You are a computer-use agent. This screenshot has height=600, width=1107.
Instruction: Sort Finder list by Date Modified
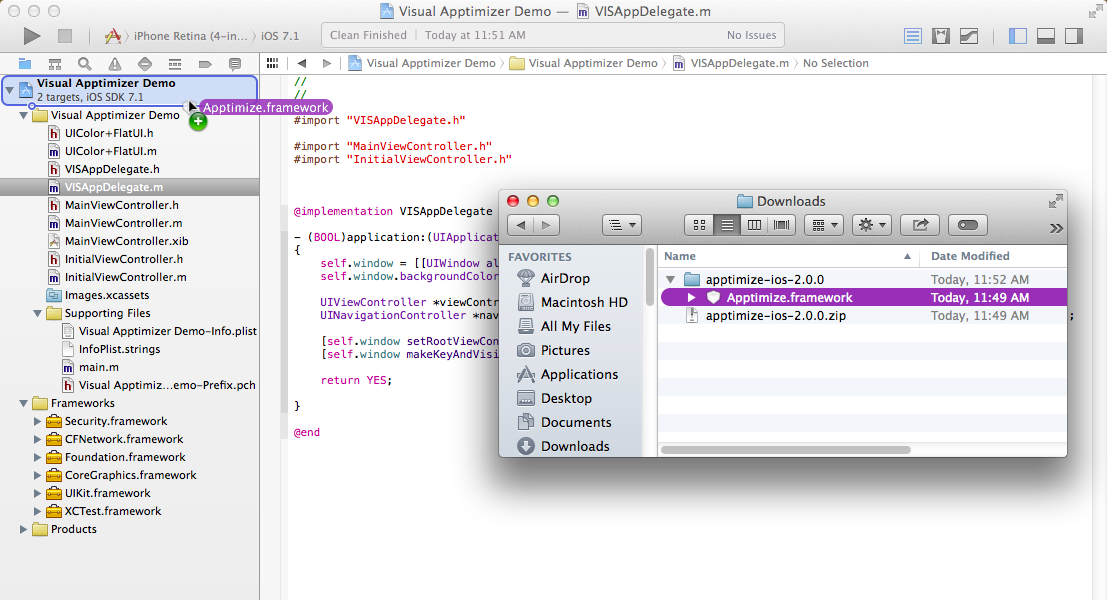[993, 256]
